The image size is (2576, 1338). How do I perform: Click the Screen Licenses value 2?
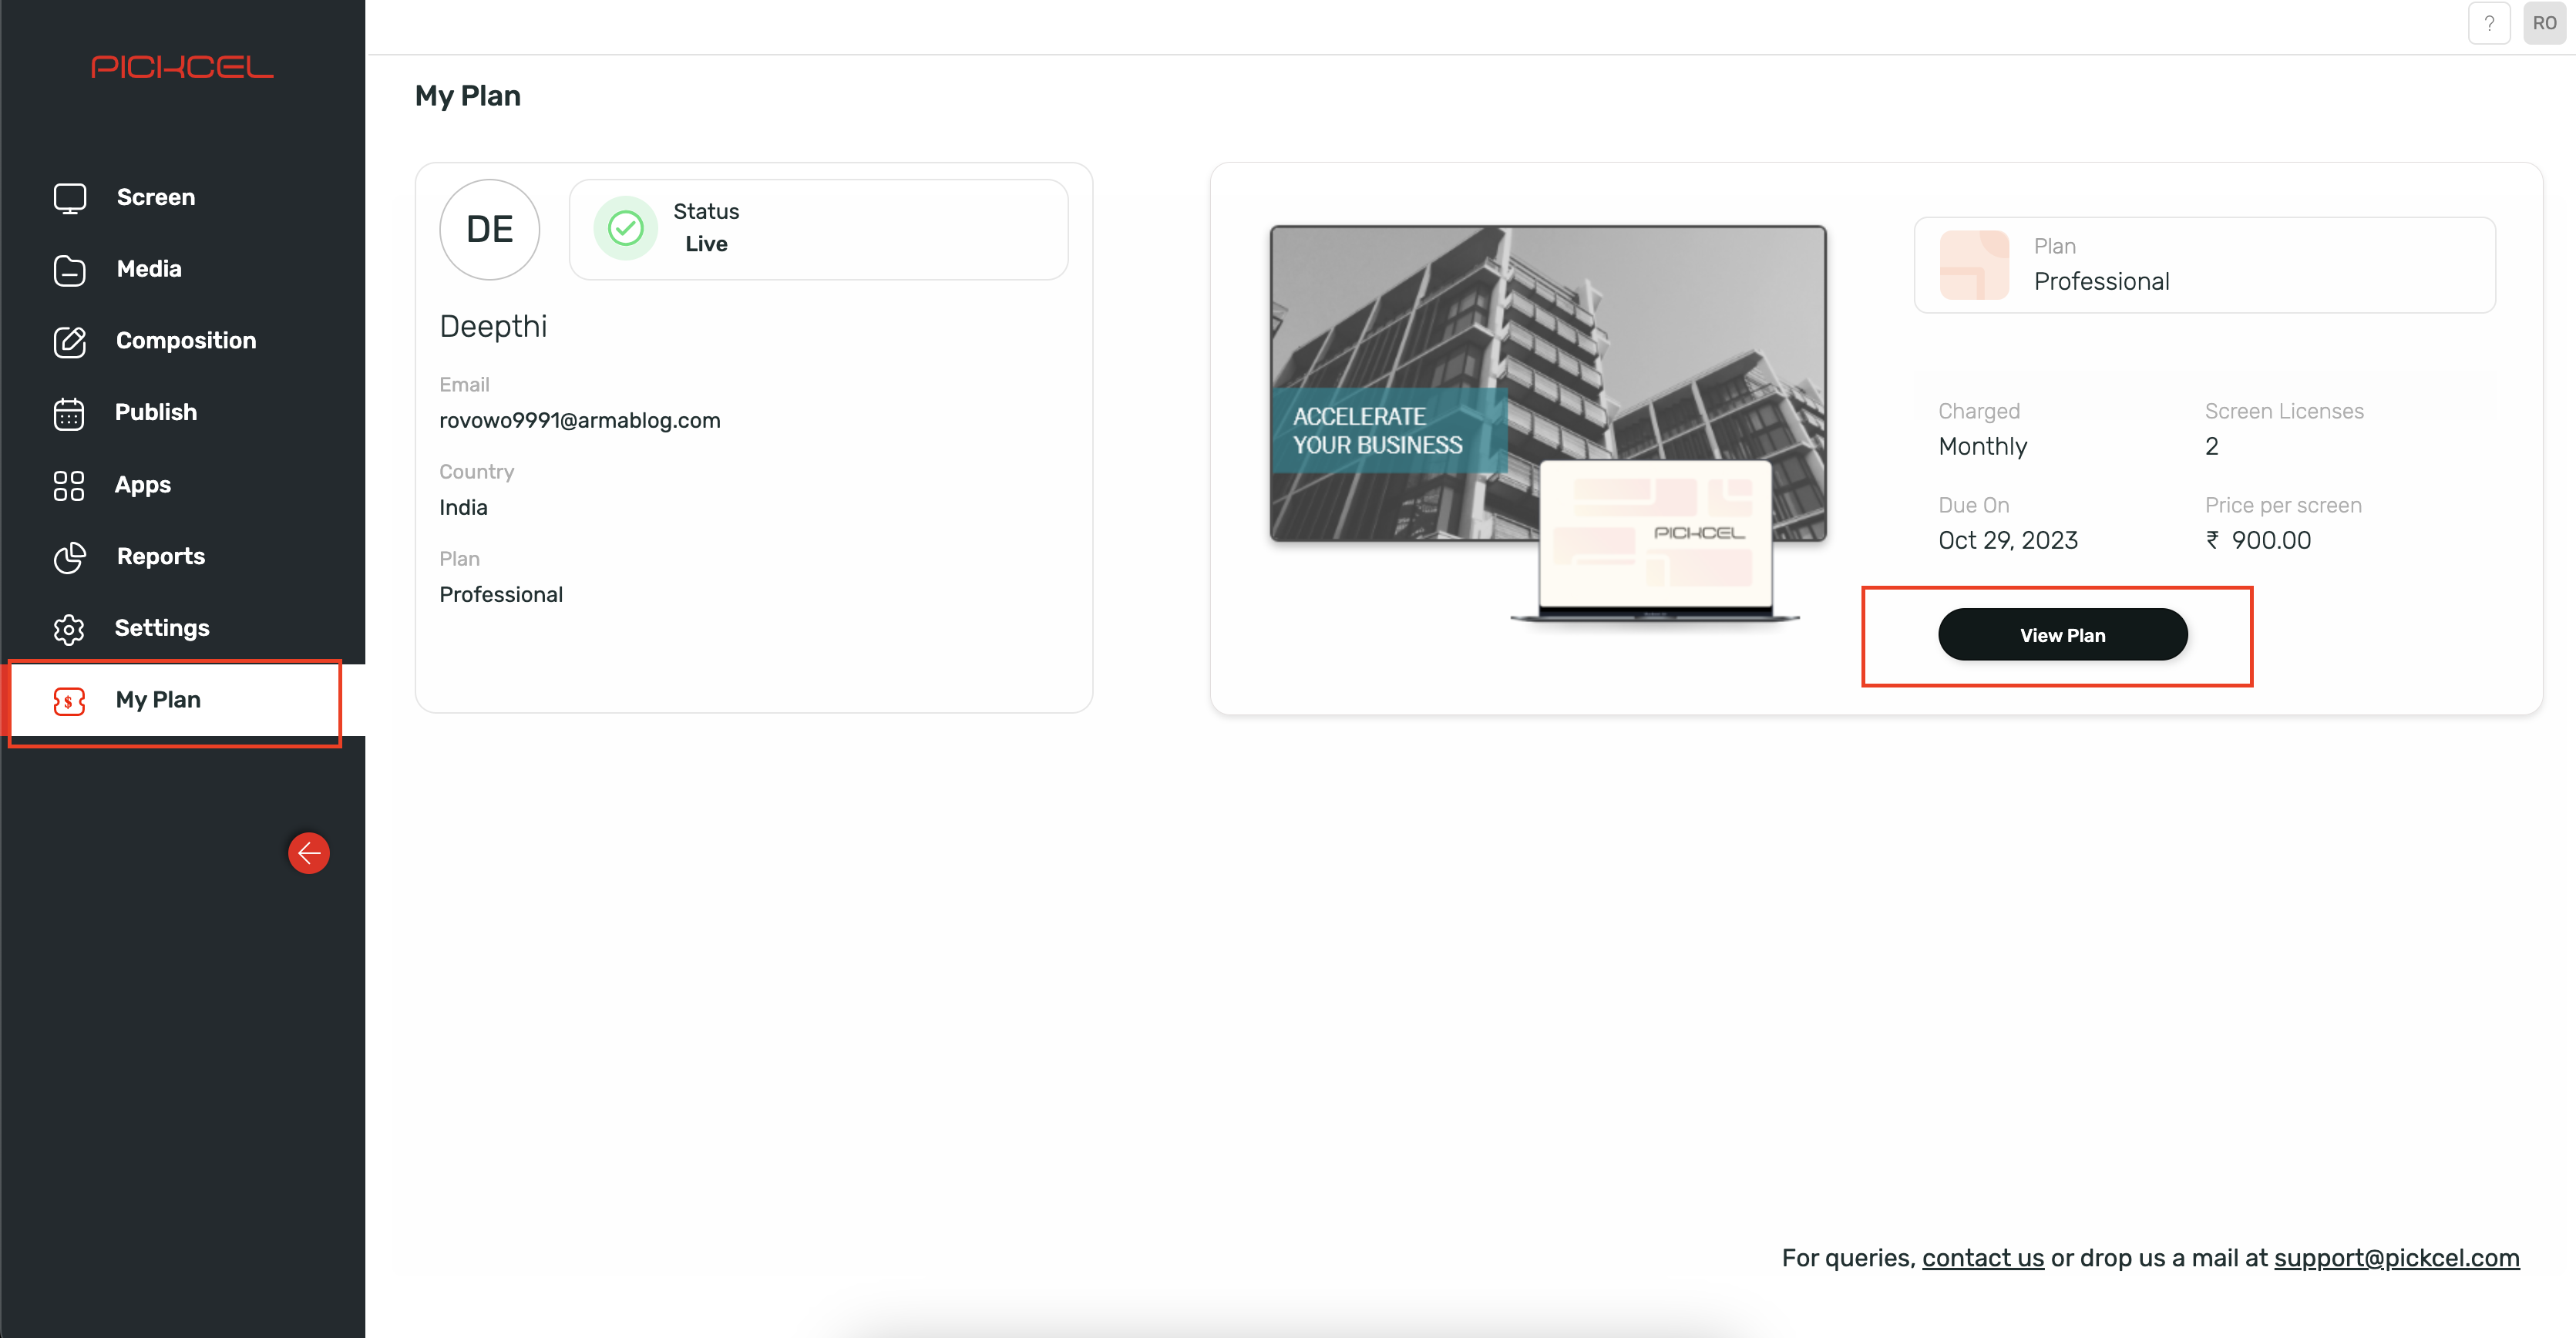pyautogui.click(x=2211, y=447)
